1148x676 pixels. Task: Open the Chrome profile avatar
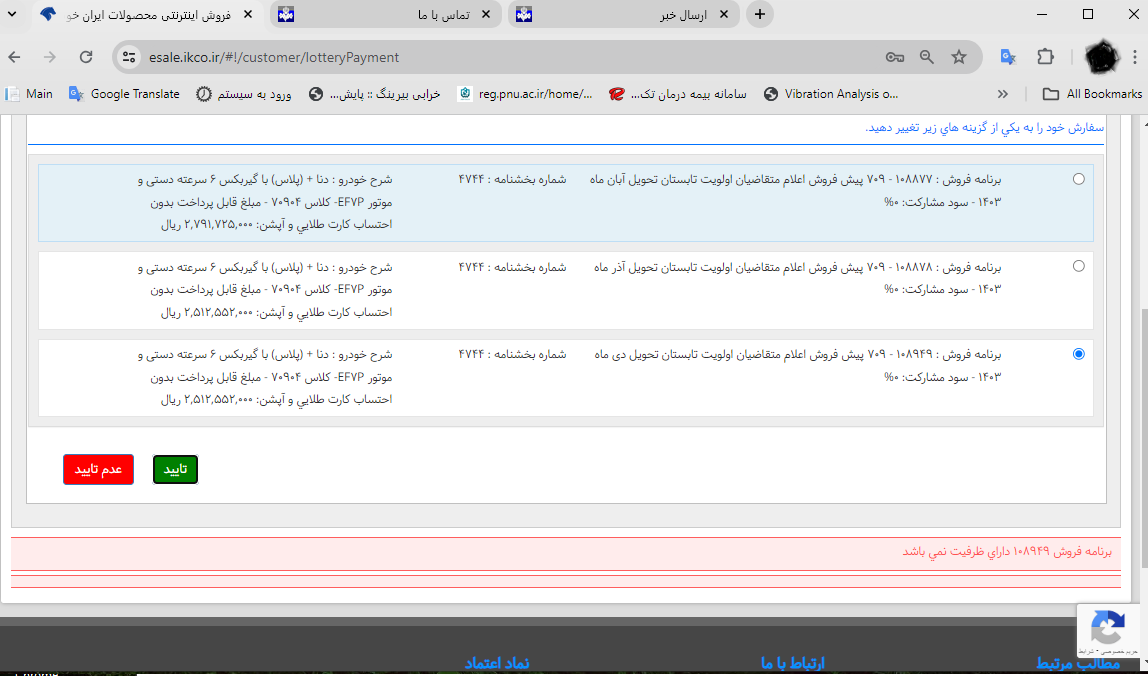[x=1102, y=57]
